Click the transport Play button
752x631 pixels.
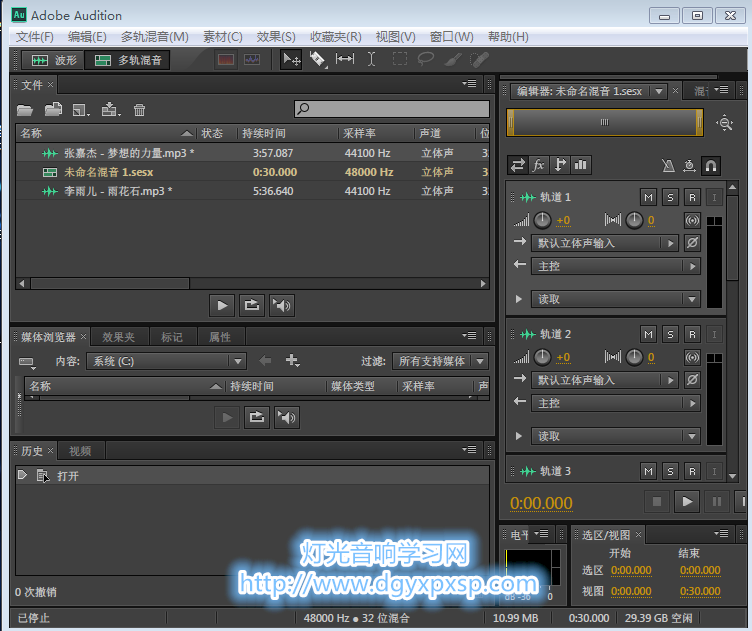(x=687, y=502)
